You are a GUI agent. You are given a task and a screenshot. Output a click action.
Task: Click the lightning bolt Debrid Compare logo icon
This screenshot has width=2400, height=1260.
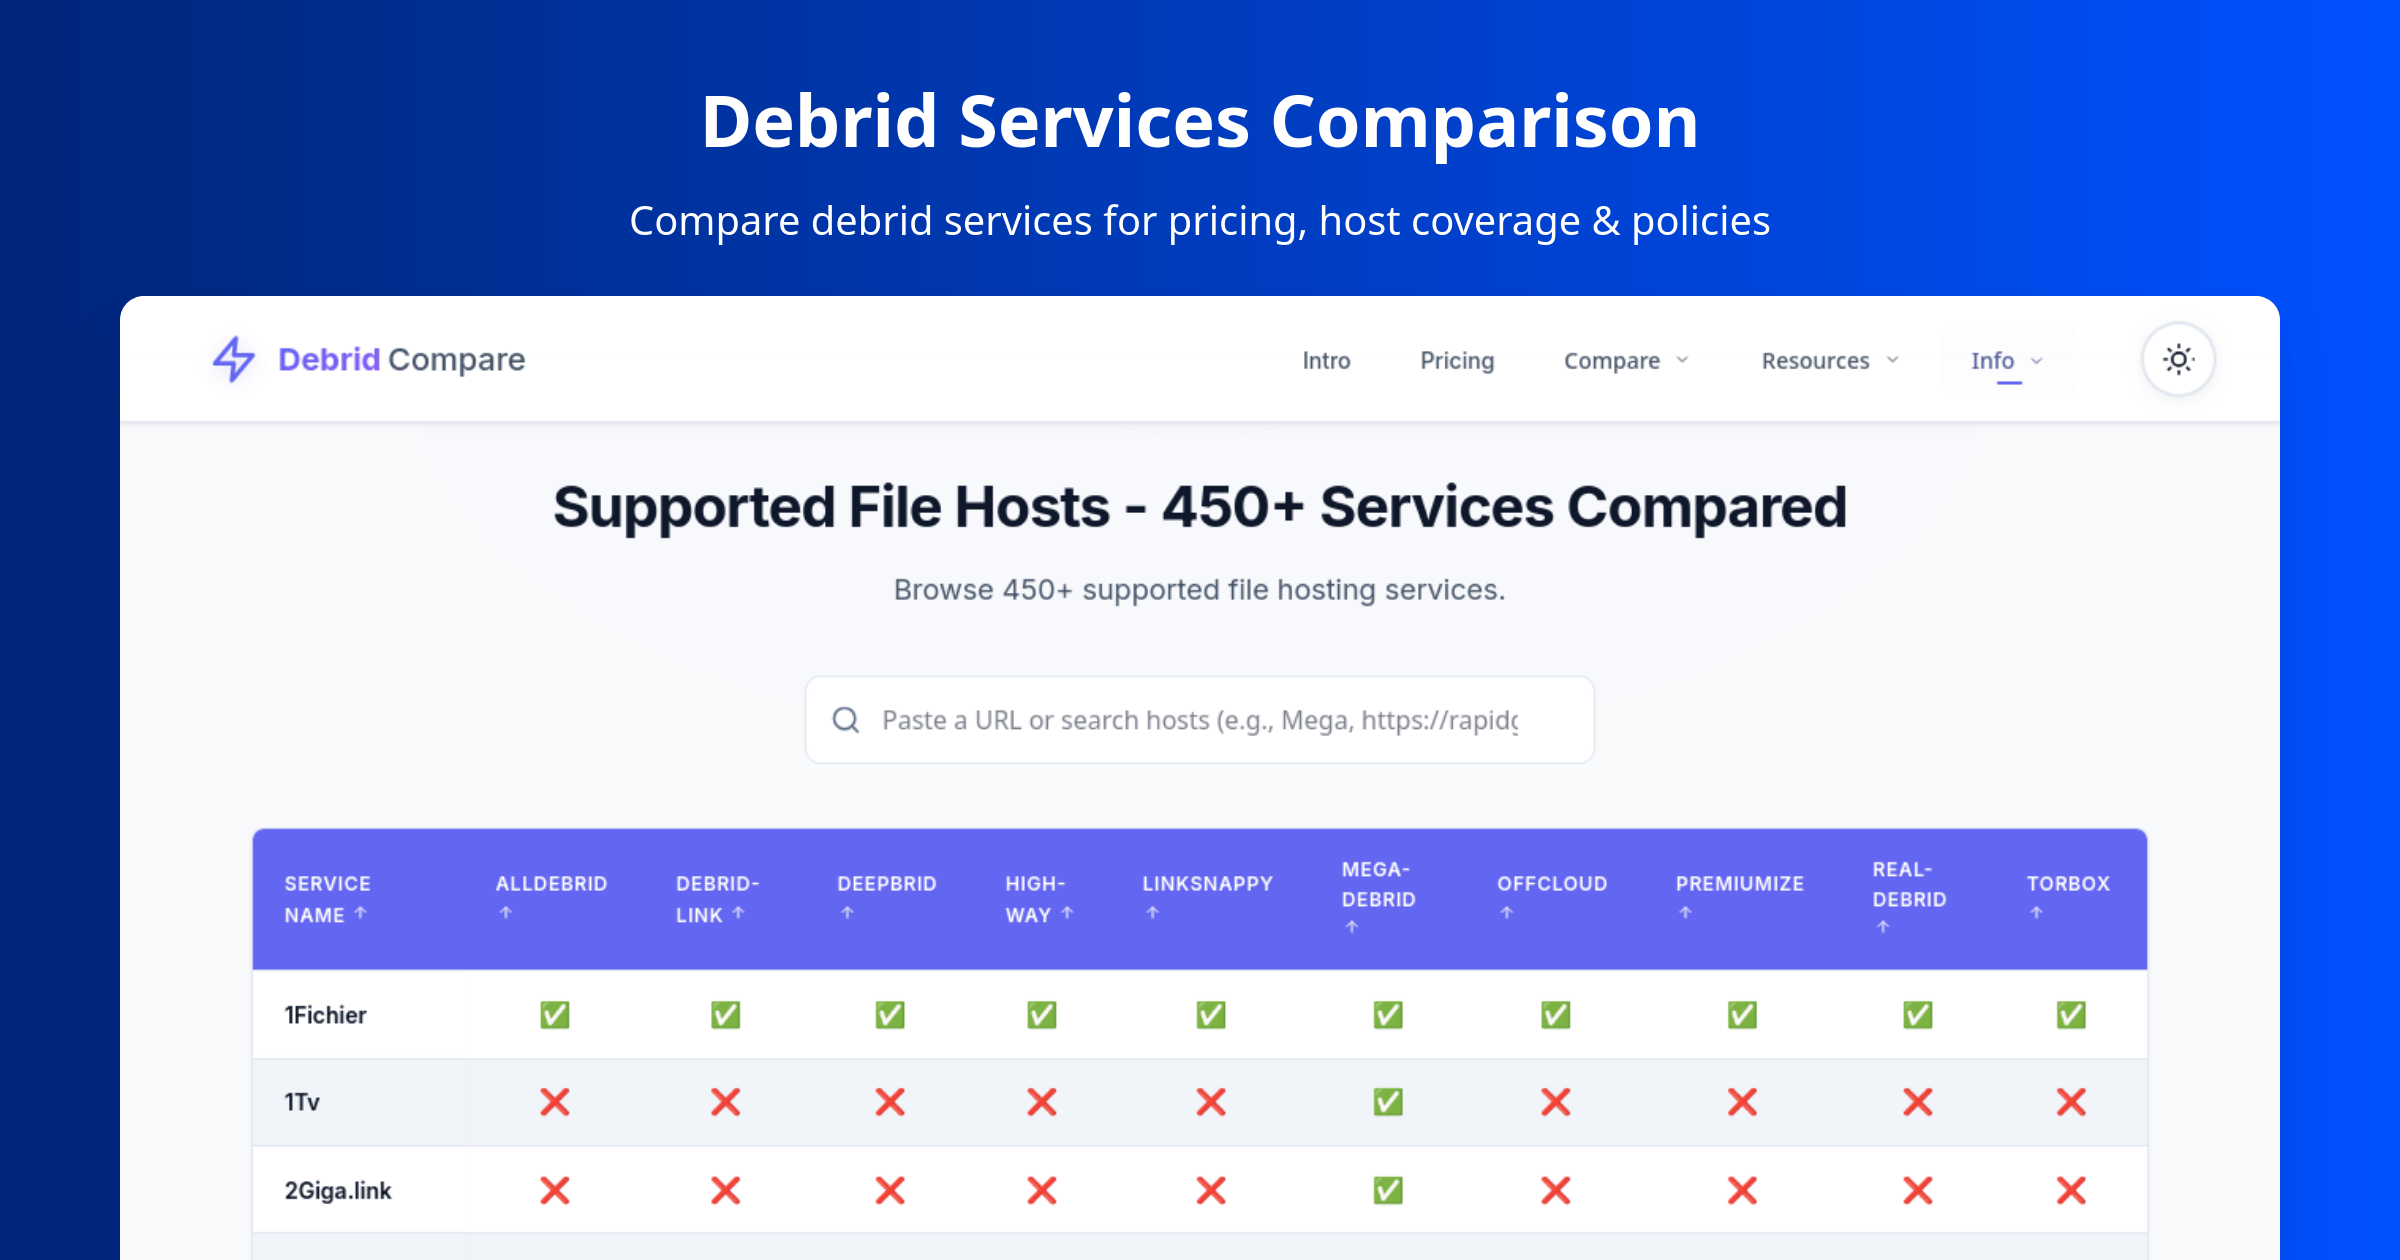[232, 359]
